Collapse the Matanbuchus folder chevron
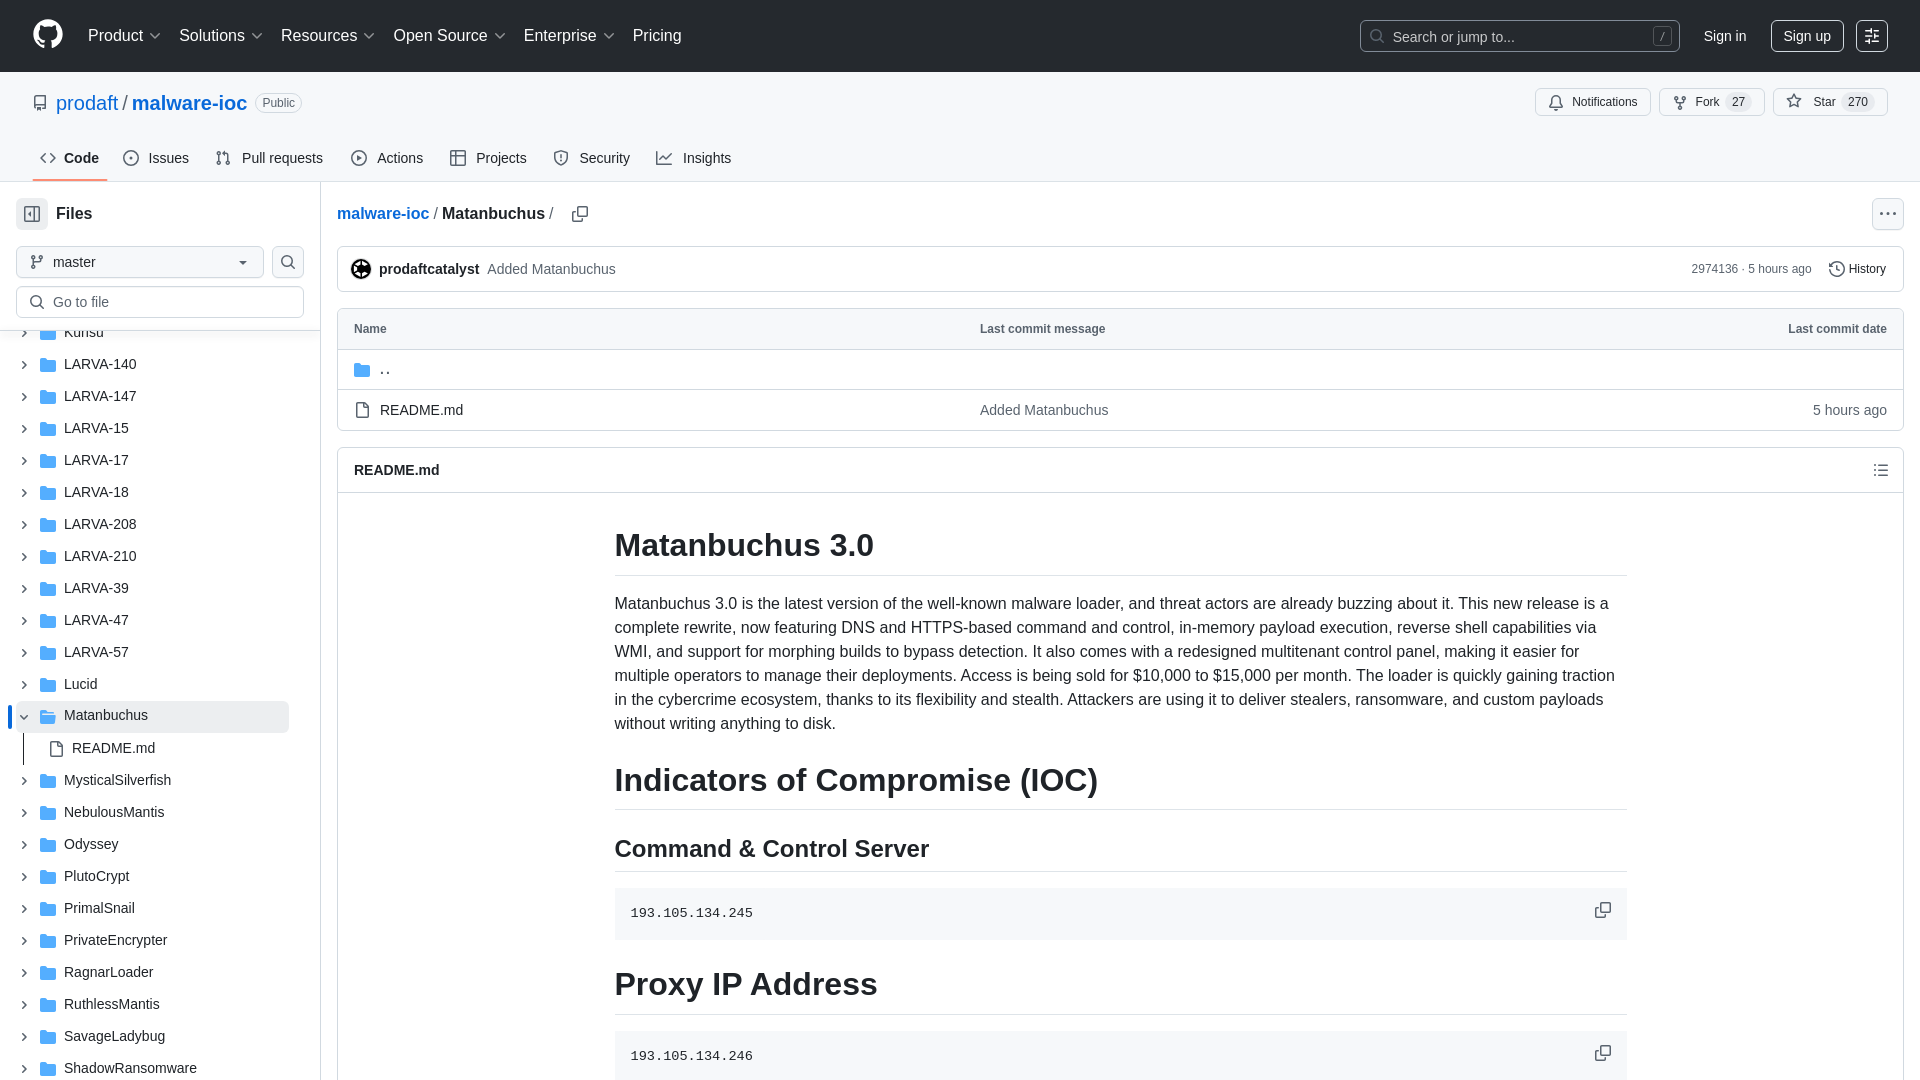1920x1080 pixels. pyautogui.click(x=24, y=717)
